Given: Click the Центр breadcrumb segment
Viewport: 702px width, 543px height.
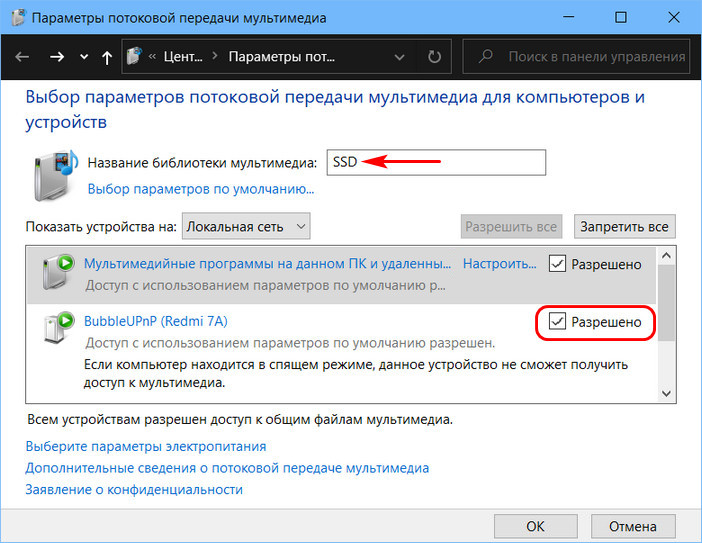Looking at the screenshot, I should coord(187,58).
